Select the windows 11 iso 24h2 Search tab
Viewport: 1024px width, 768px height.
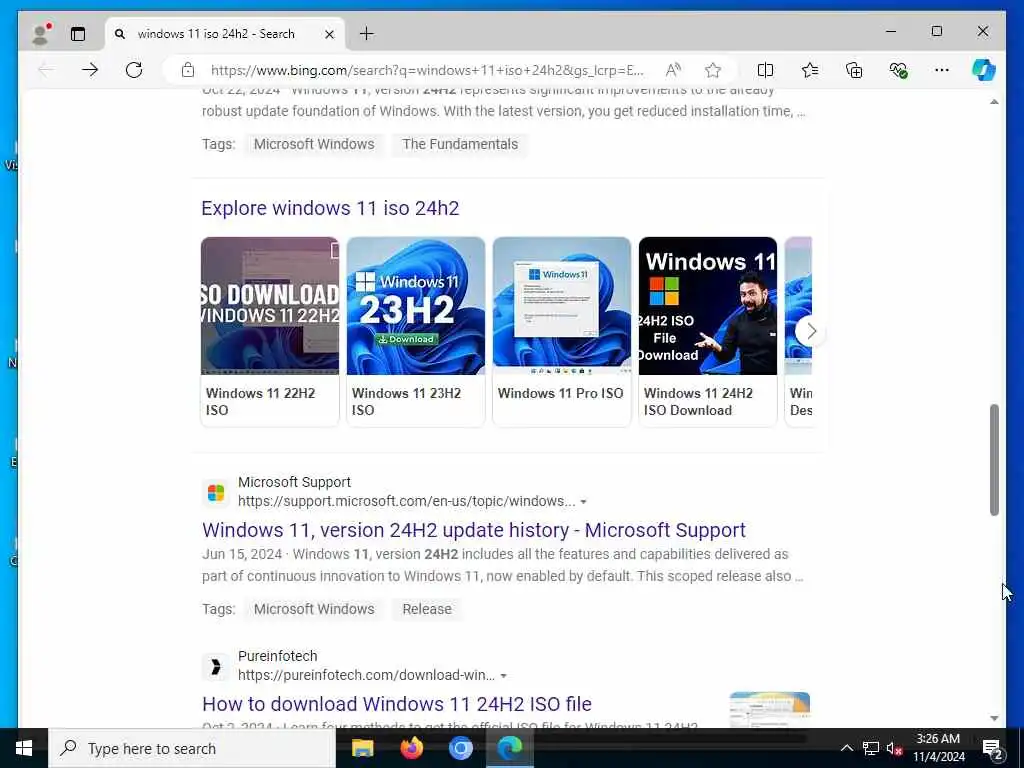click(224, 34)
